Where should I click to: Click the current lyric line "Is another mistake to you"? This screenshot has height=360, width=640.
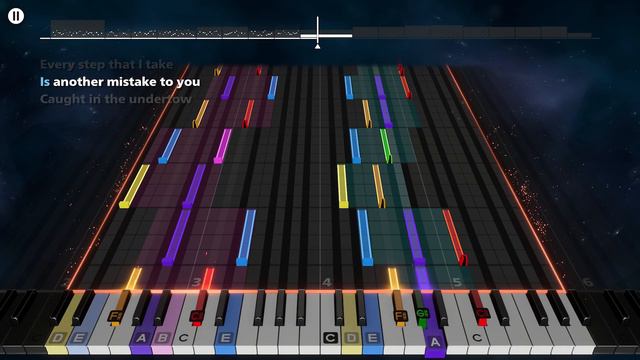(120, 82)
